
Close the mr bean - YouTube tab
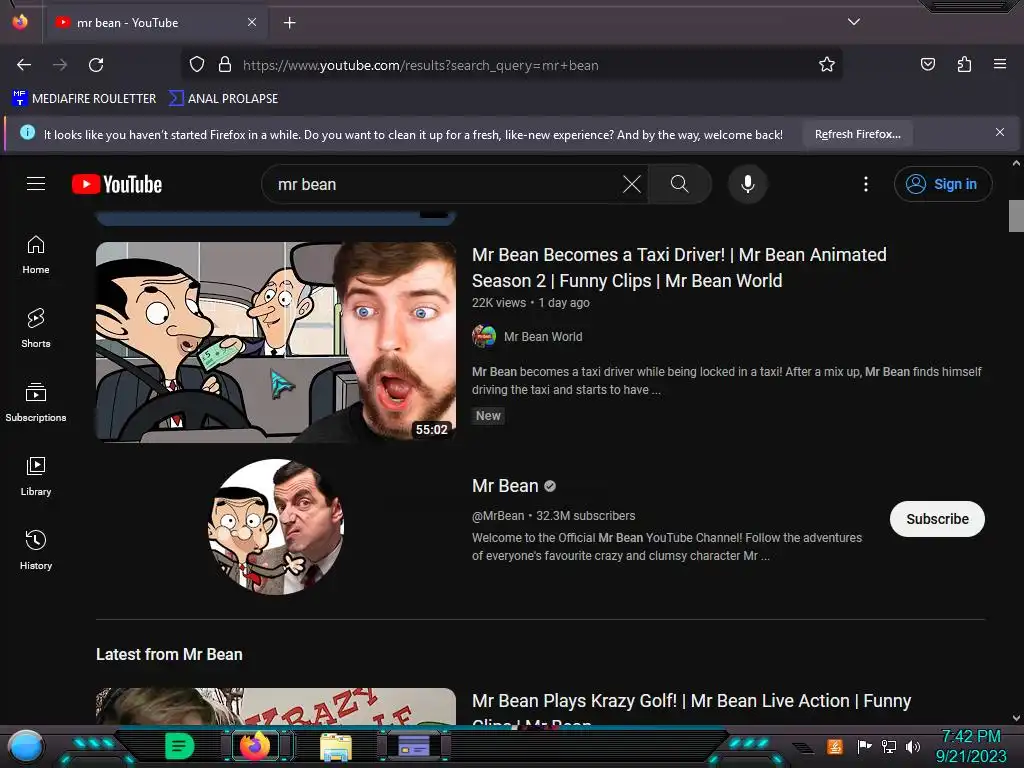[251, 22]
